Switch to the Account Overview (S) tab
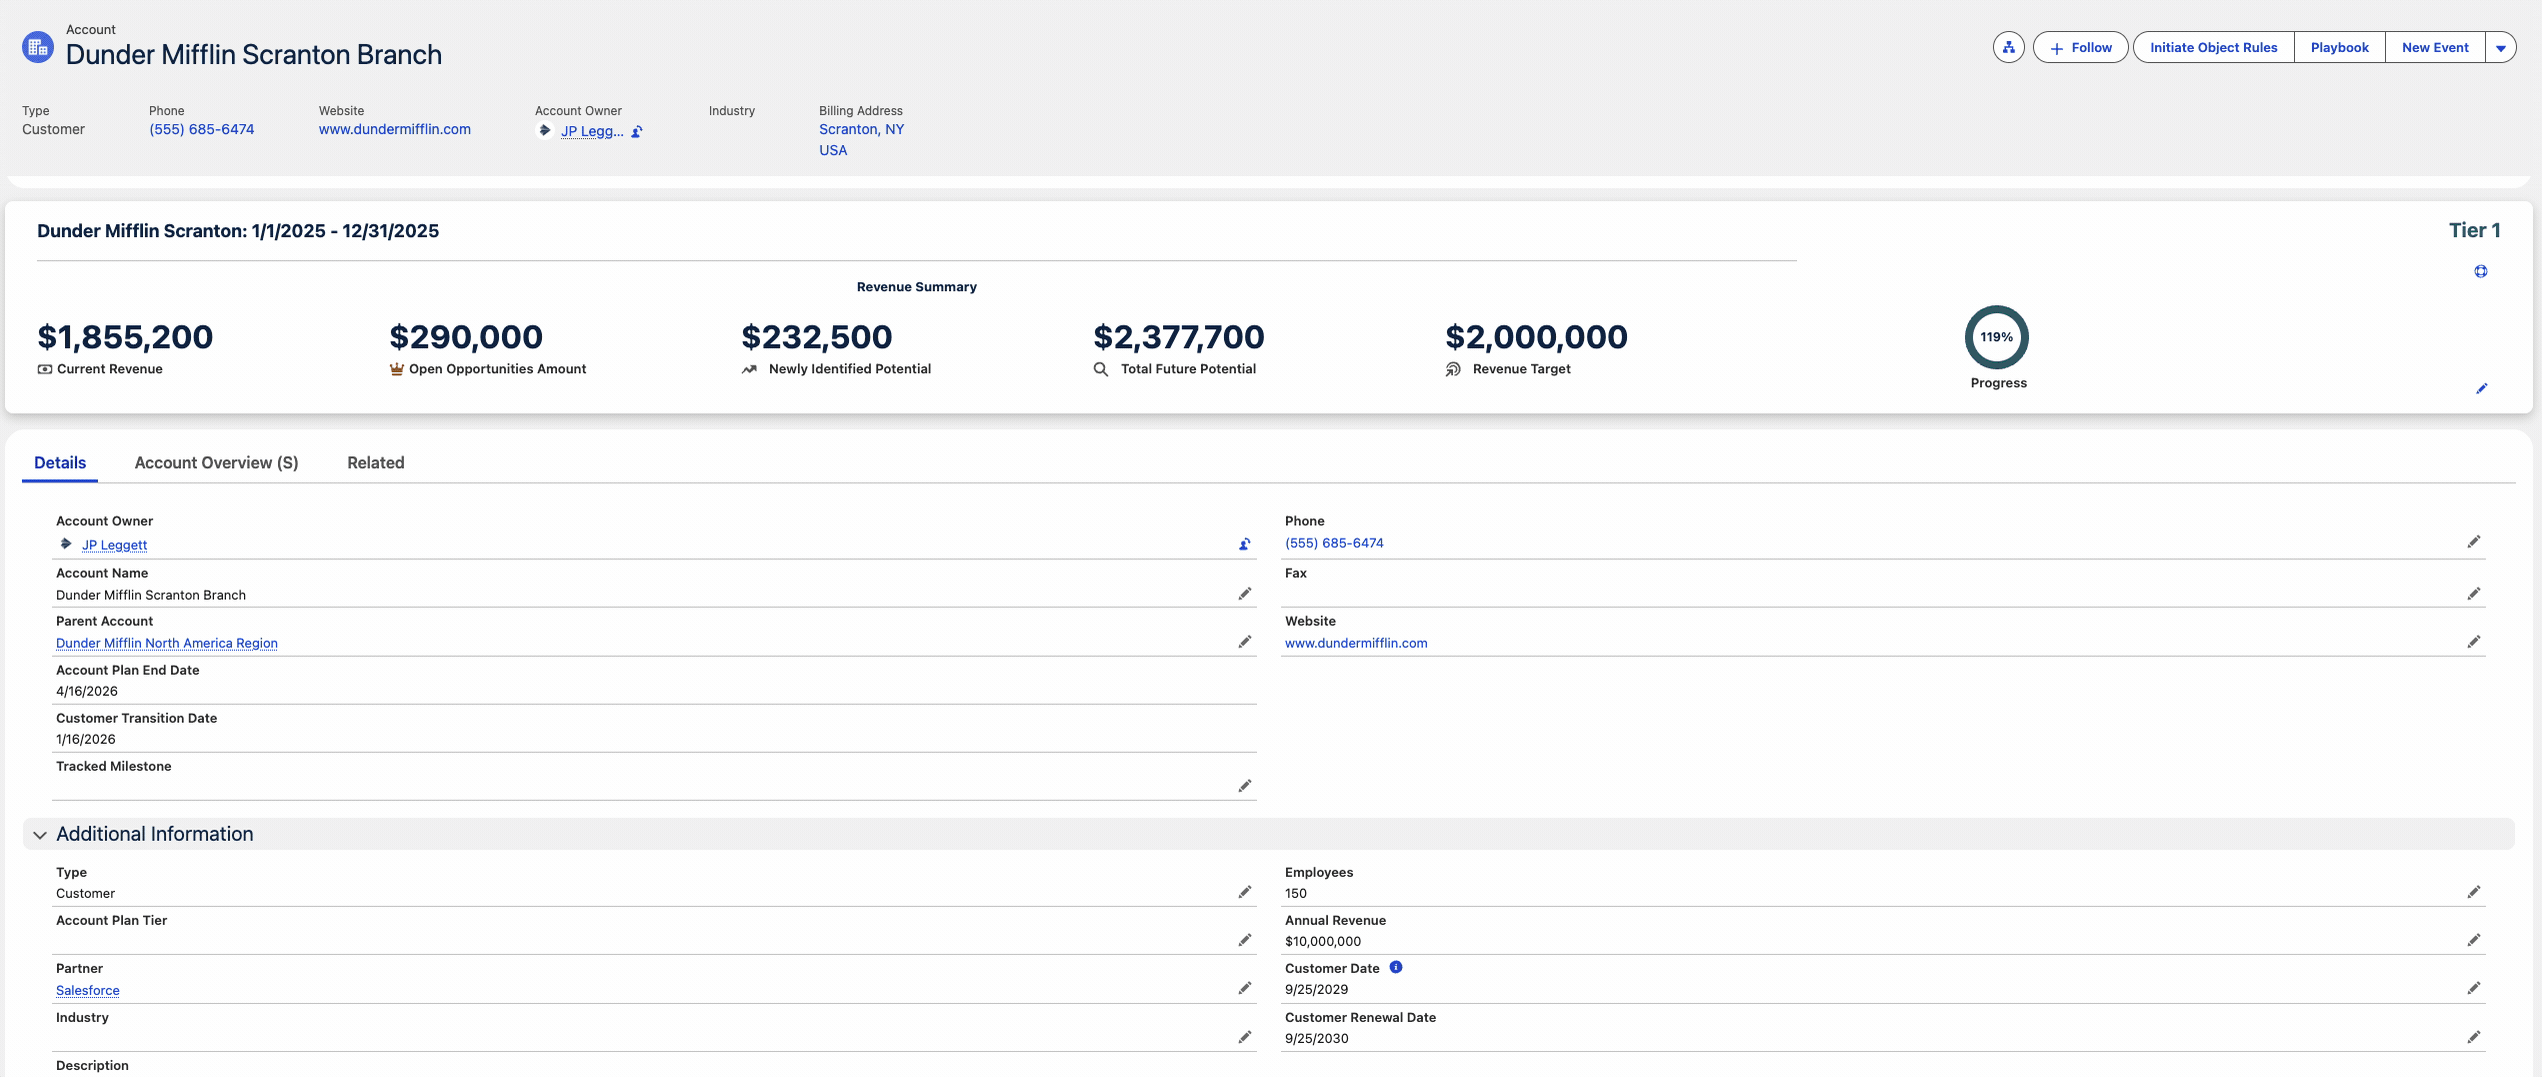Viewport: 2542px width, 1077px height. point(216,463)
